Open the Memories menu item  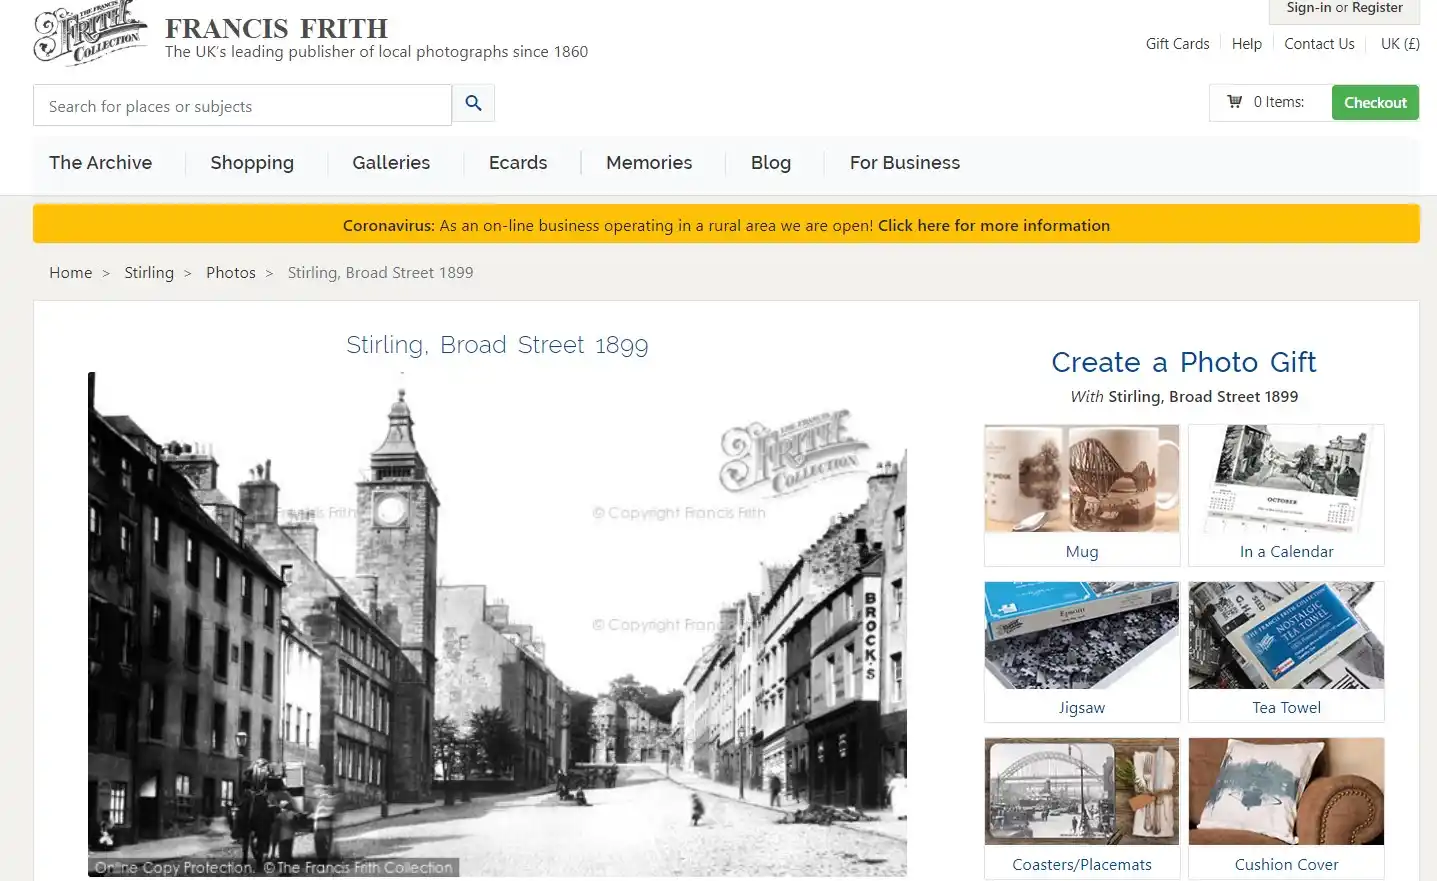[649, 163]
